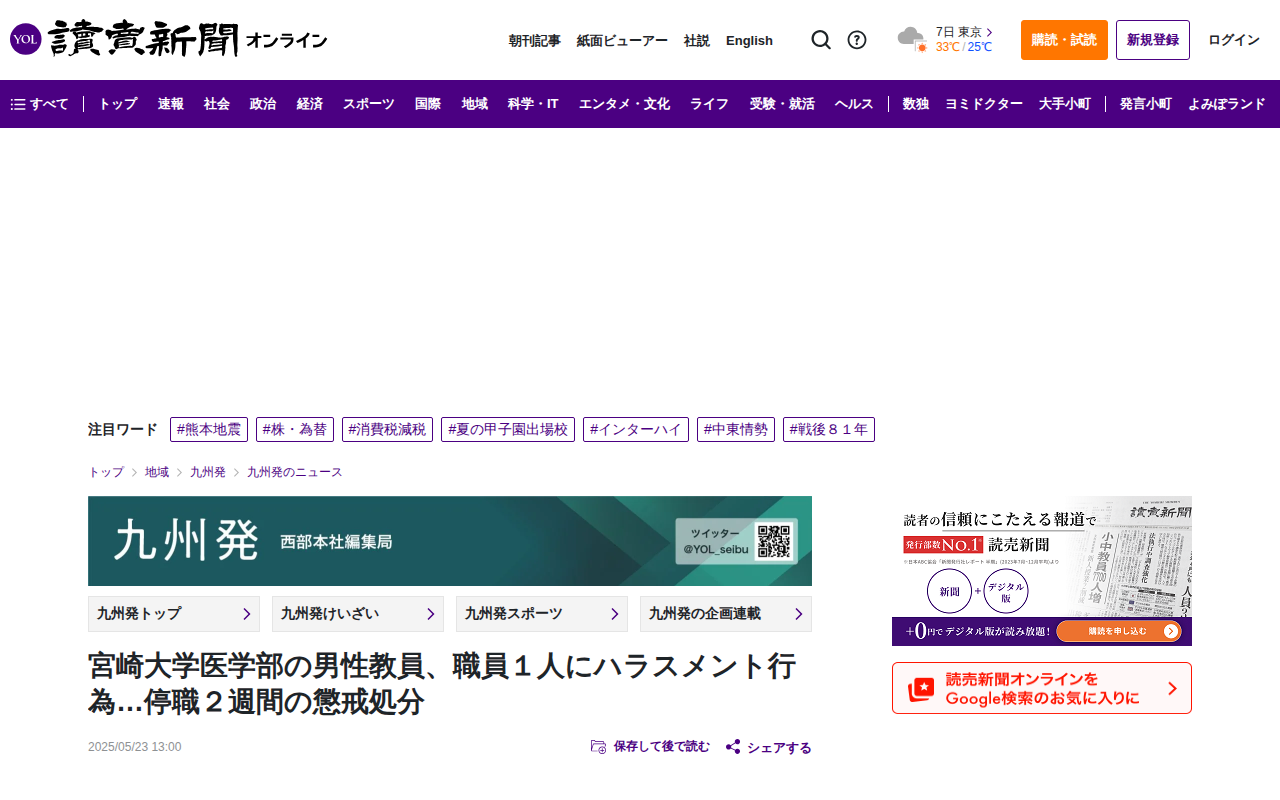Click the 地域 breadcrumb link
The height and width of the screenshot is (800, 1280).
[x=157, y=472]
